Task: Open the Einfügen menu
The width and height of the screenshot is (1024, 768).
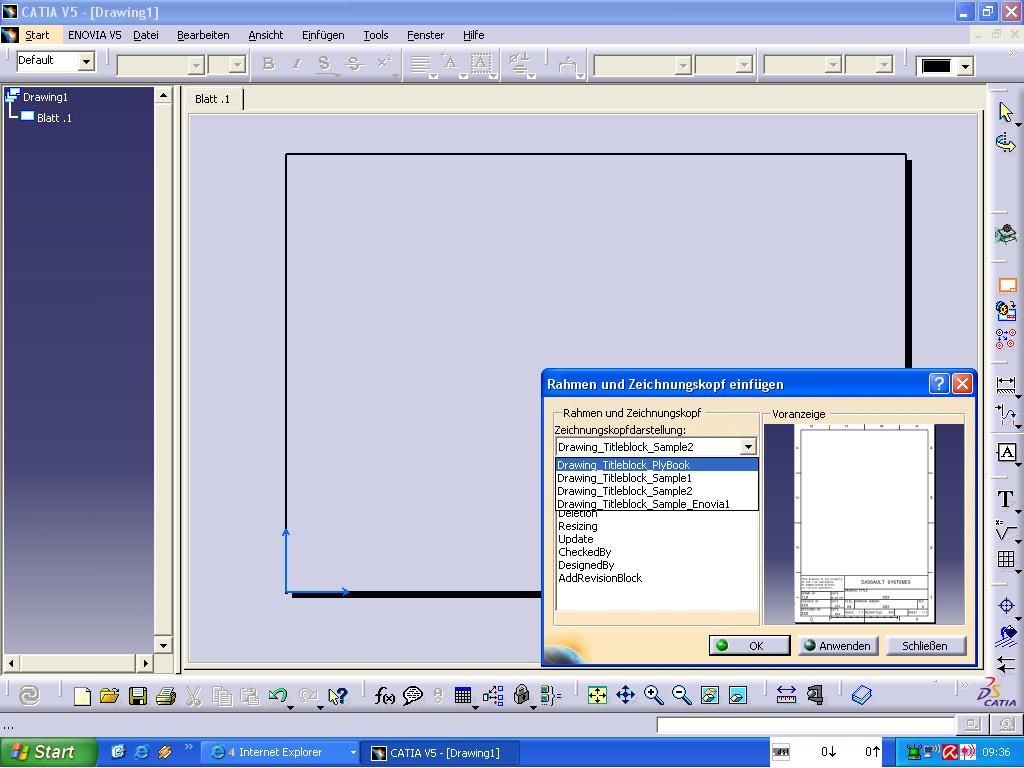Action: (x=323, y=35)
